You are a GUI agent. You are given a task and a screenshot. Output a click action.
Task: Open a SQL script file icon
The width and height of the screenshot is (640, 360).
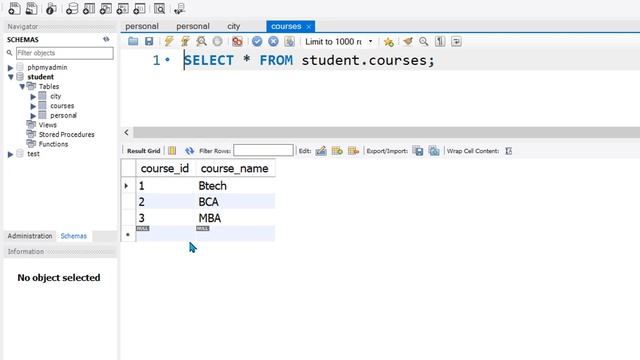click(x=133, y=41)
